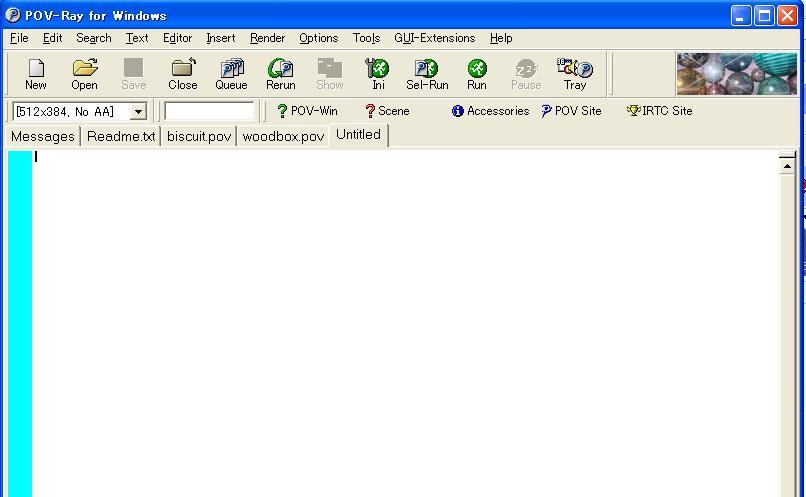806x497 pixels.
Task: Click the greyed Save icon
Action: coord(134,74)
